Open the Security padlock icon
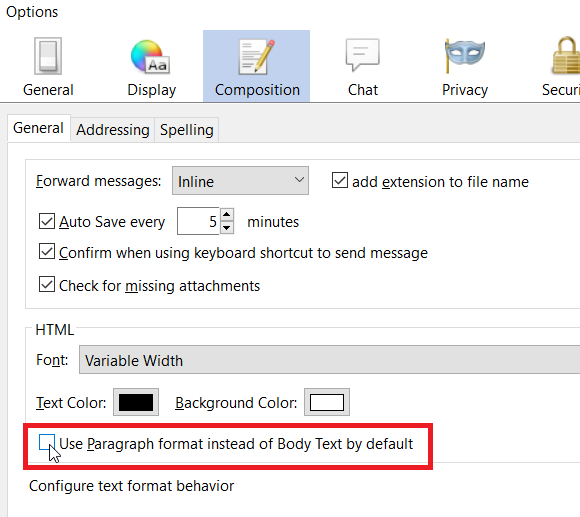Viewport: 580px width, 517px height. click(x=566, y=55)
